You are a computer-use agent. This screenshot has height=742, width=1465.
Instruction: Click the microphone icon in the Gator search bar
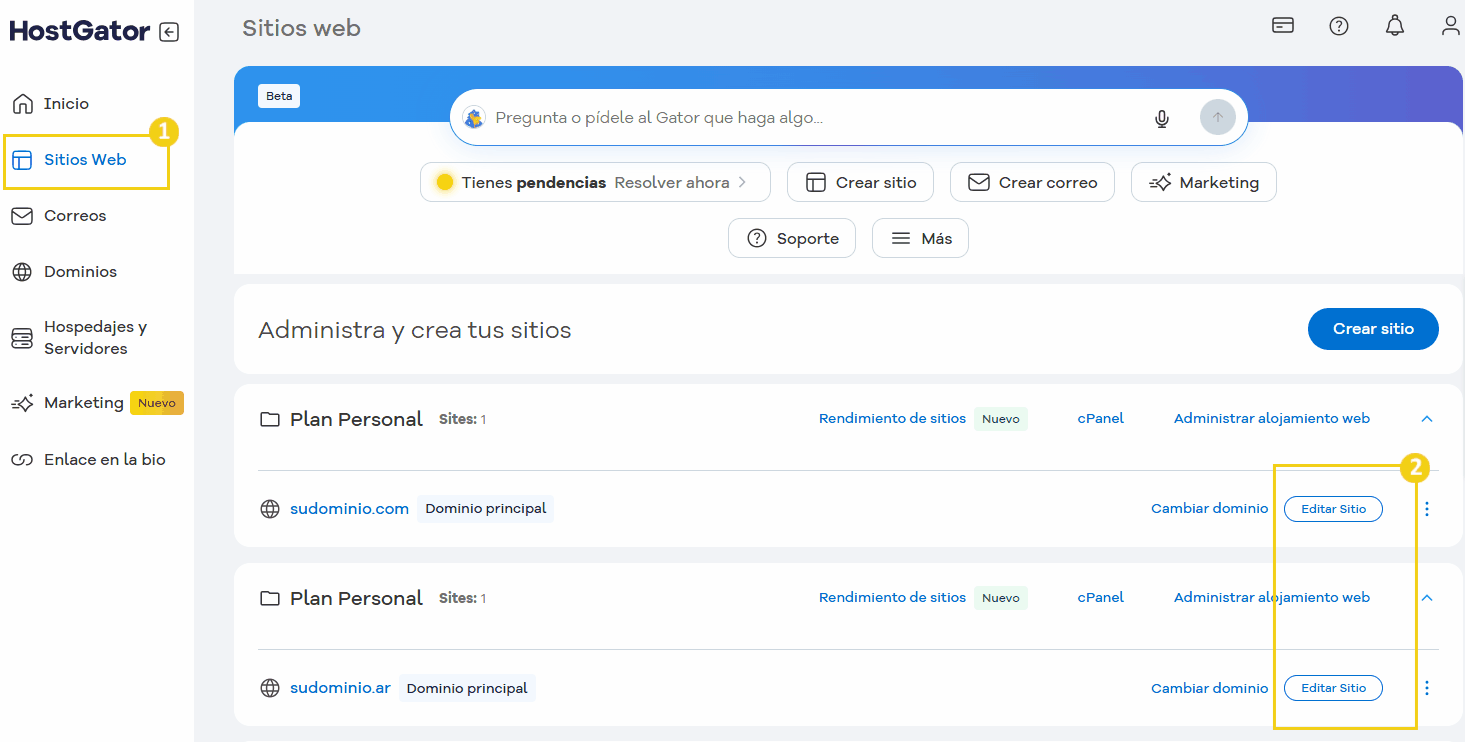click(x=1161, y=117)
